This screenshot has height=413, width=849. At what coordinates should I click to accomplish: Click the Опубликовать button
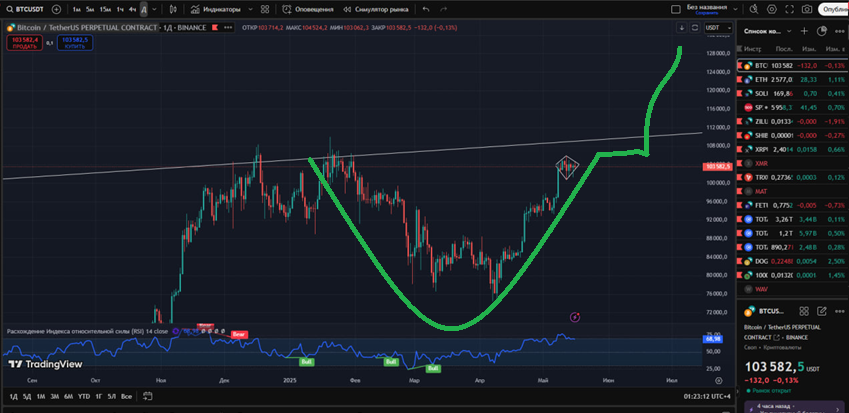833,9
